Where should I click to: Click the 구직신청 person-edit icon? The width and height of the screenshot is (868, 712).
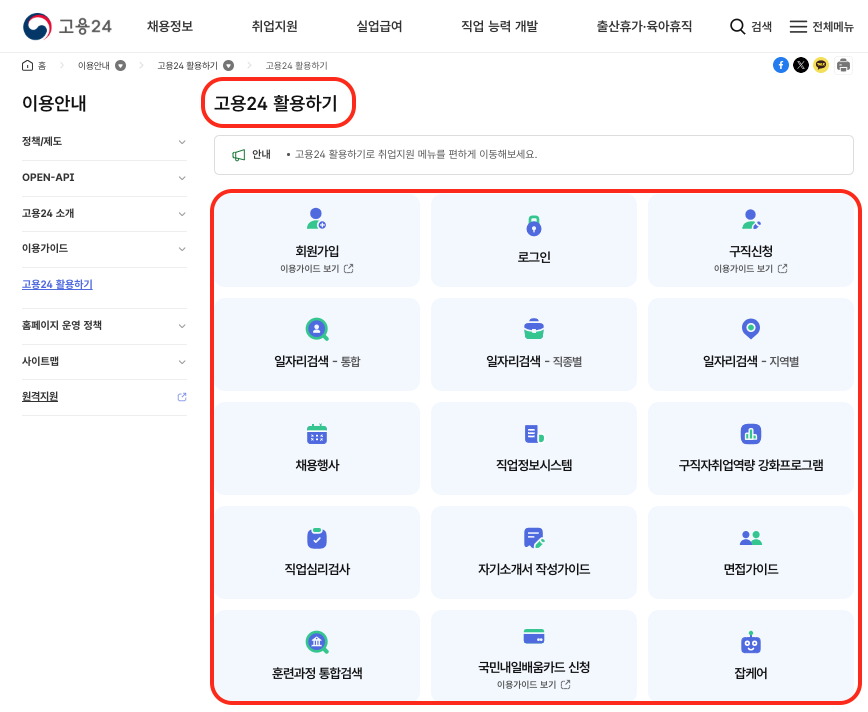click(751, 219)
